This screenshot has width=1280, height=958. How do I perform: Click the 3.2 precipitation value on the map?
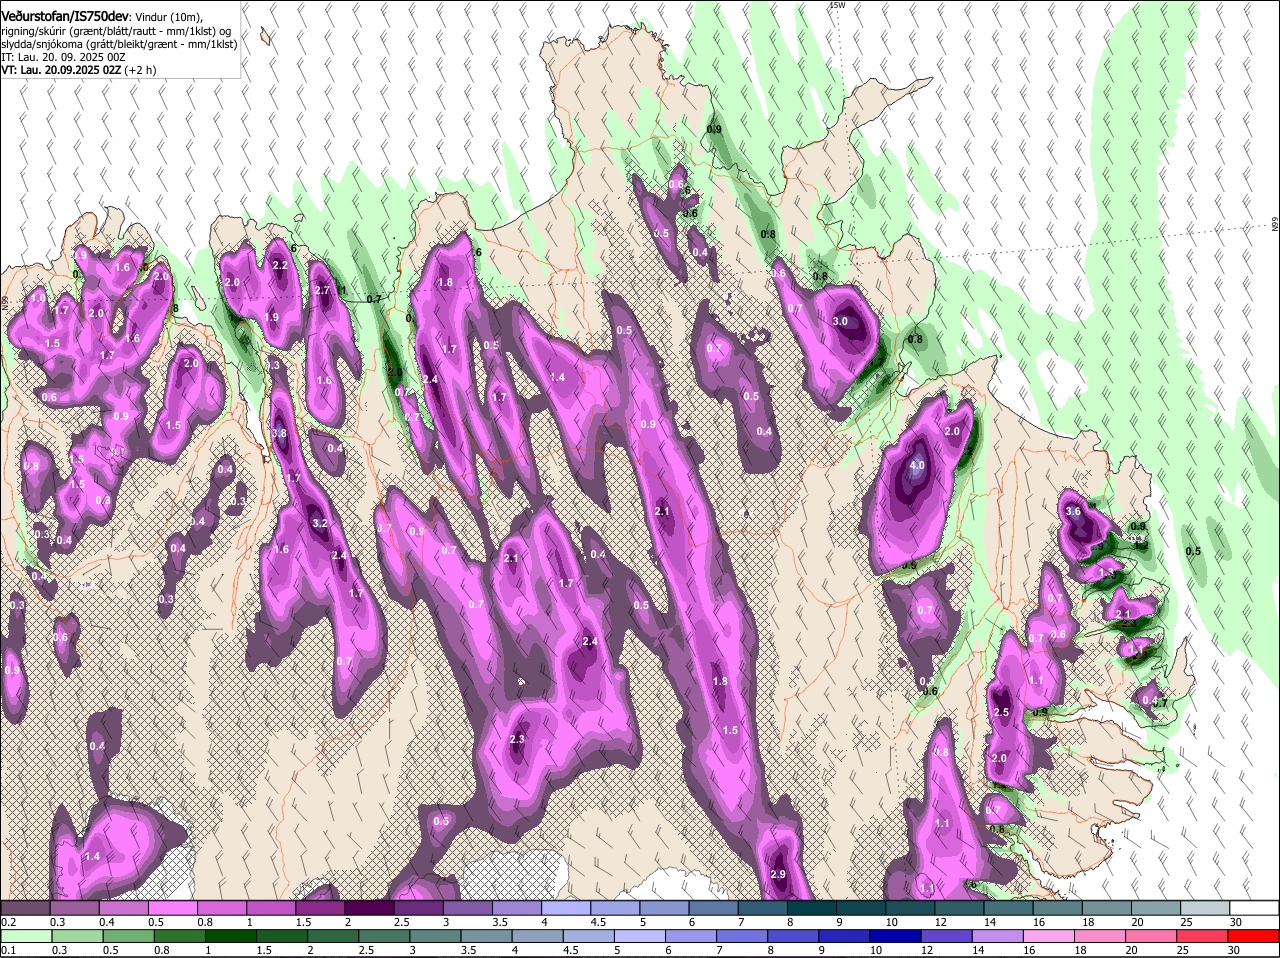[x=320, y=523]
